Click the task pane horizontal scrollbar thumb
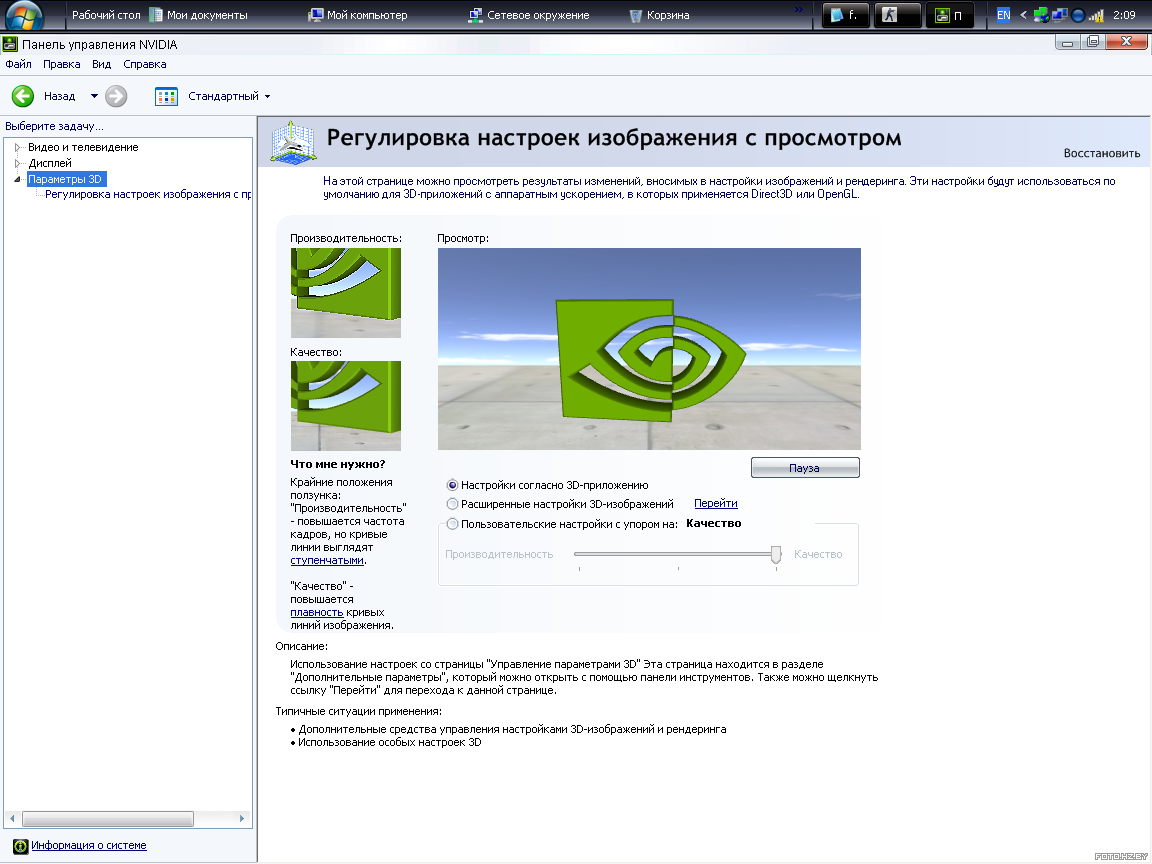This screenshot has width=1152, height=864. pyautogui.click(x=108, y=818)
